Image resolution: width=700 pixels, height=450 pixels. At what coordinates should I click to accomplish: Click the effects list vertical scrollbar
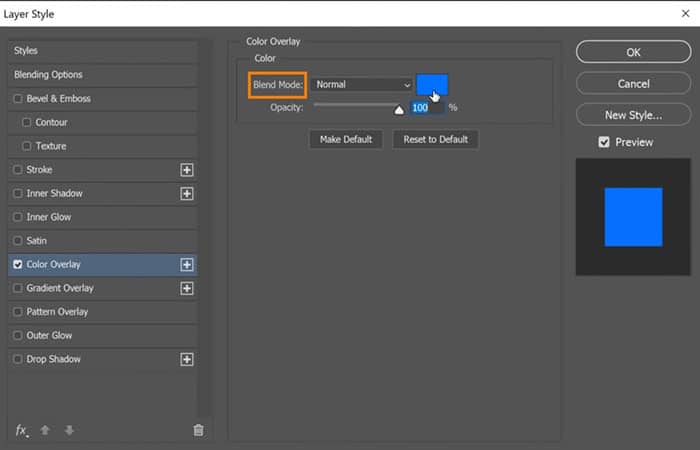205,228
